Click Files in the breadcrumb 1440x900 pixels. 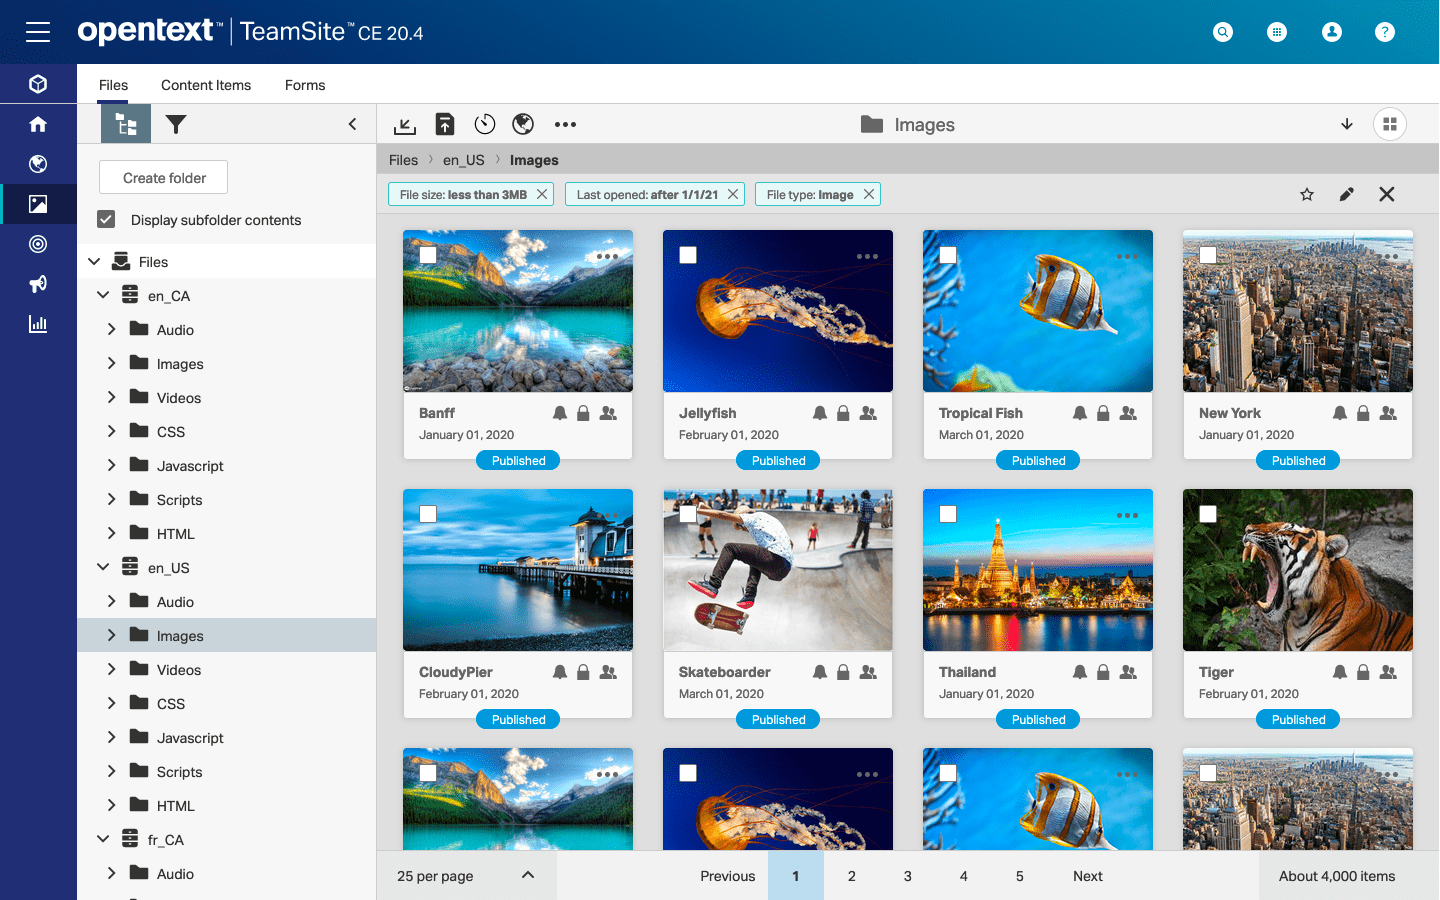404,160
